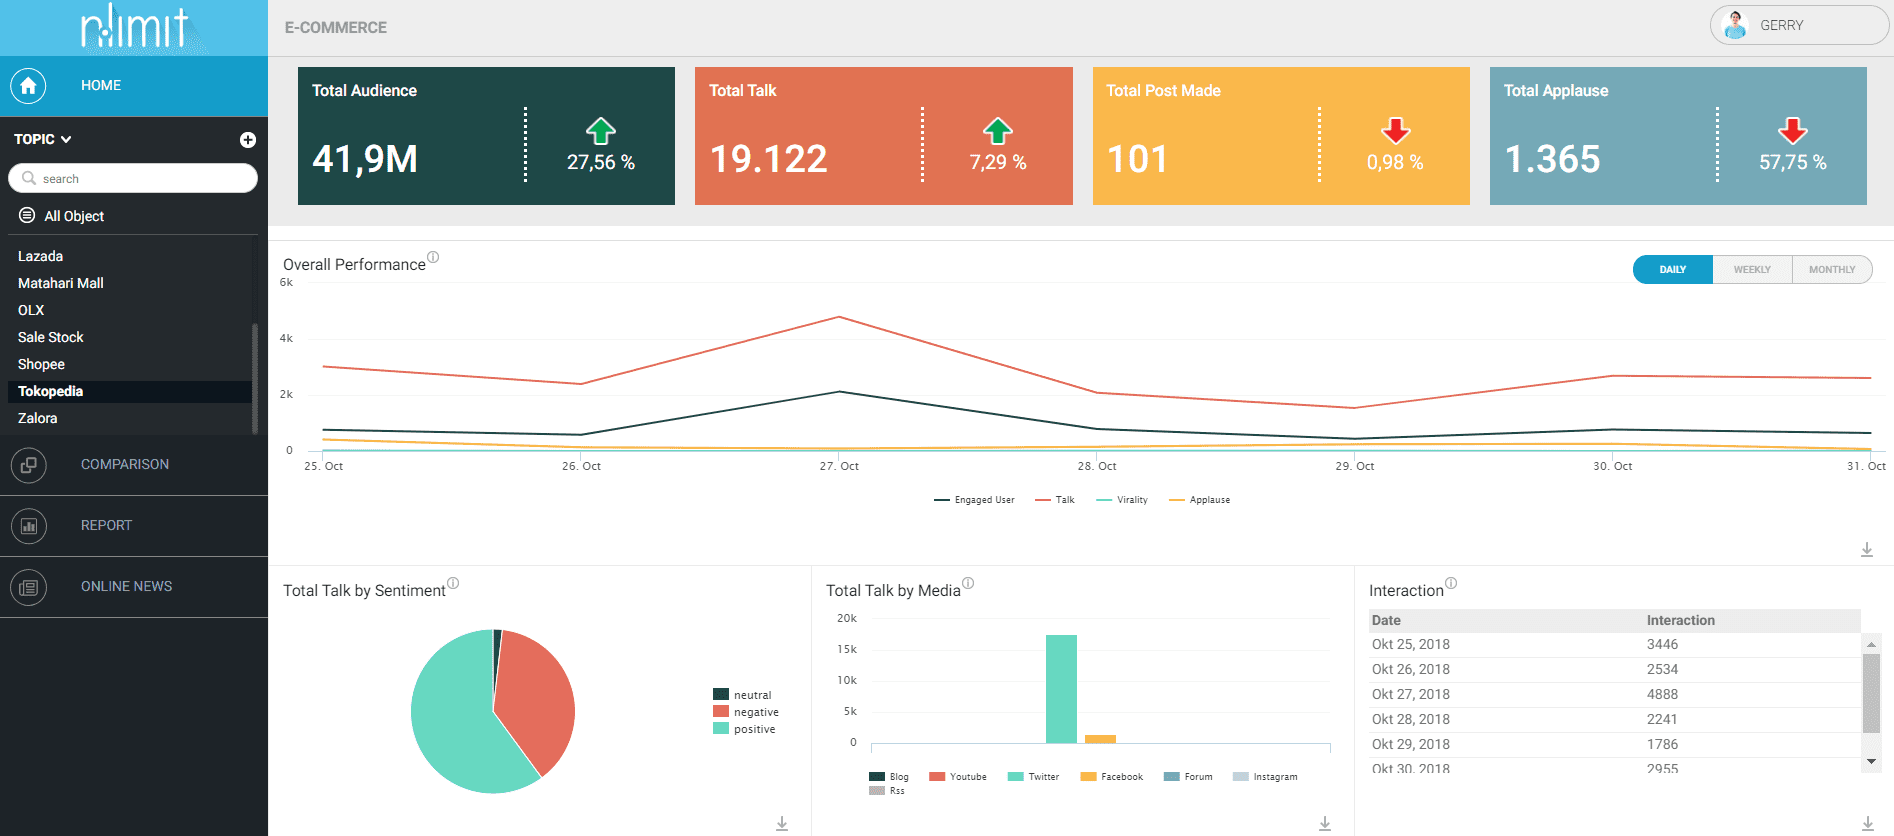1894x836 pixels.
Task: Click the red arrow in Total Post Made card
Action: click(1396, 131)
